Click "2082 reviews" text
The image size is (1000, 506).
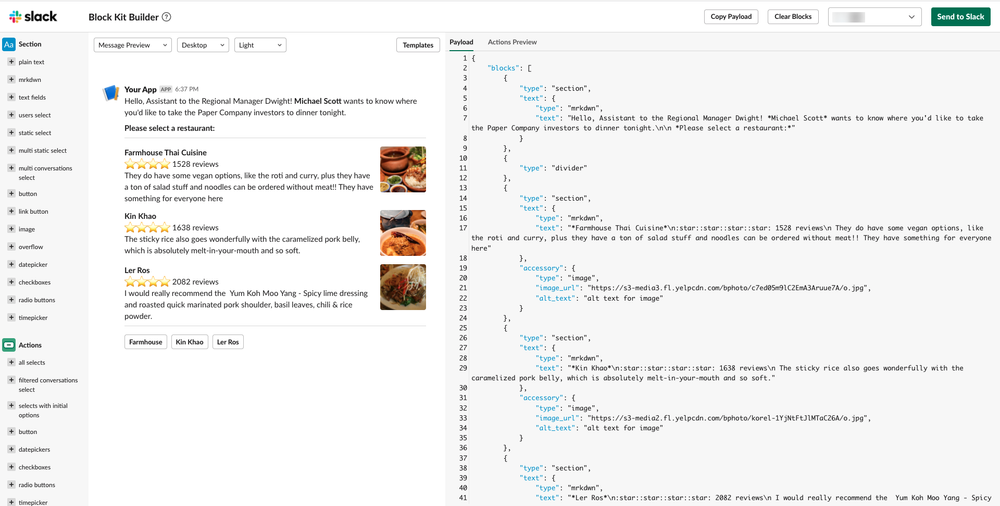(x=195, y=282)
